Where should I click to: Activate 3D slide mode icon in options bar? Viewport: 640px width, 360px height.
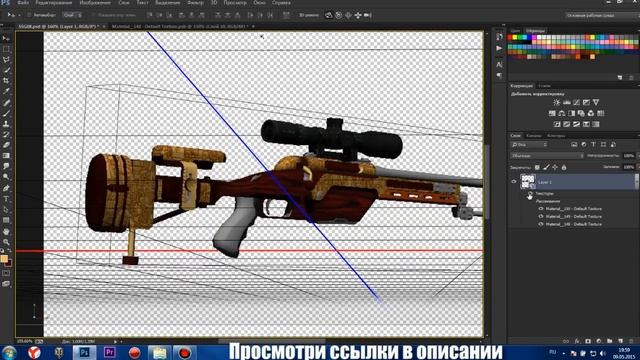358,15
